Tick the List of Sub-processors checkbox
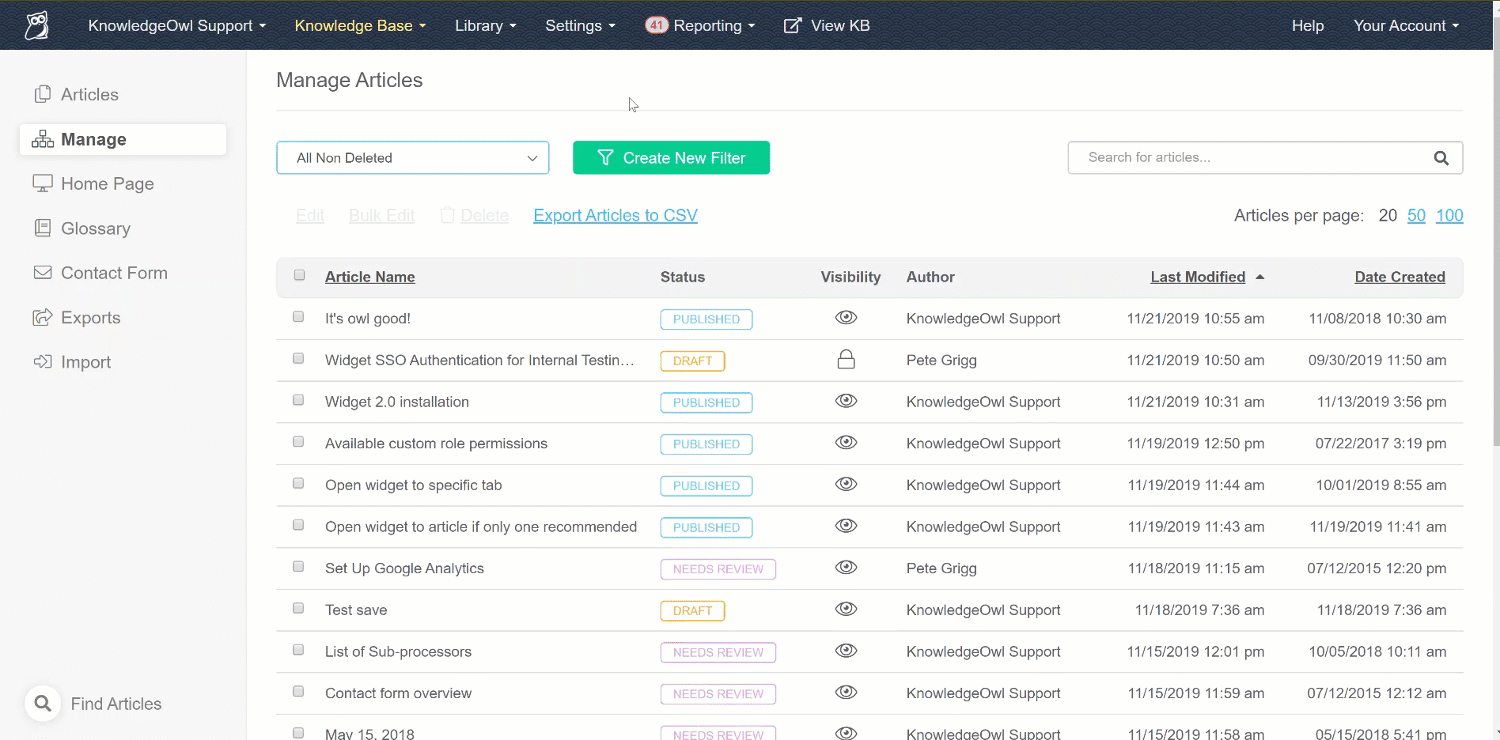This screenshot has width=1500, height=740. click(x=298, y=650)
